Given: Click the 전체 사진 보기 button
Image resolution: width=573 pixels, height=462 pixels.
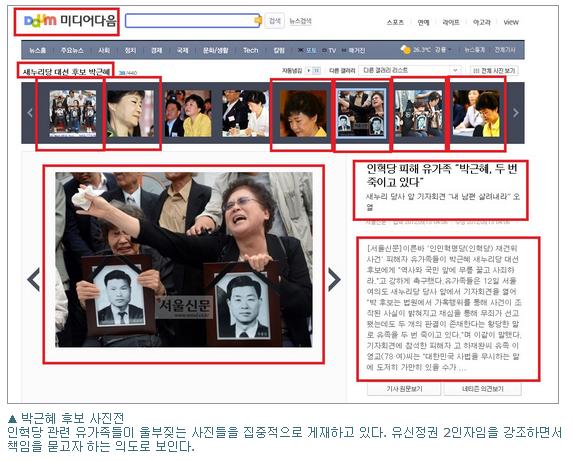Looking at the screenshot, I should [494, 70].
